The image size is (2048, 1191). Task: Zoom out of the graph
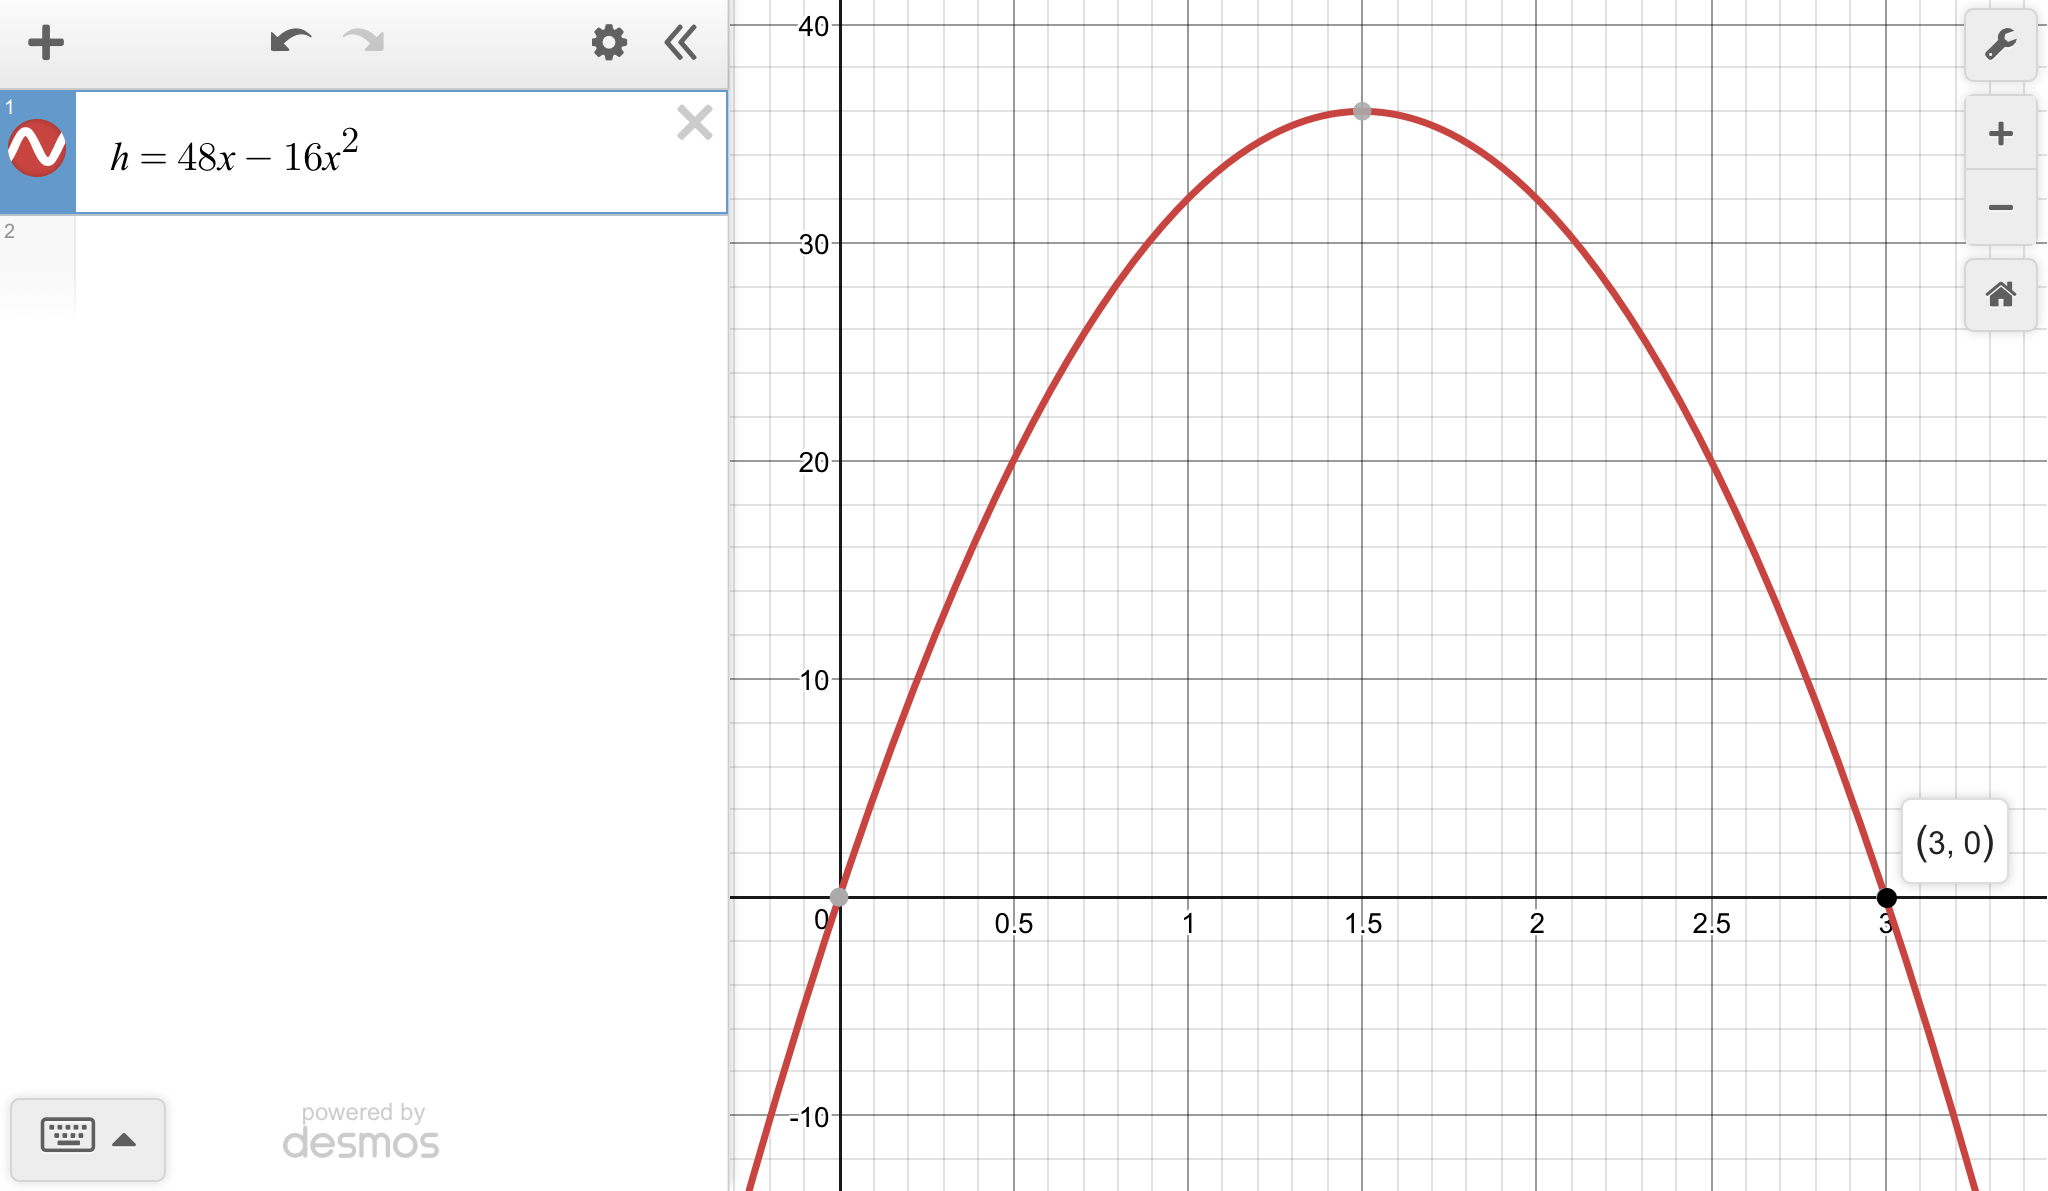pyautogui.click(x=2000, y=208)
